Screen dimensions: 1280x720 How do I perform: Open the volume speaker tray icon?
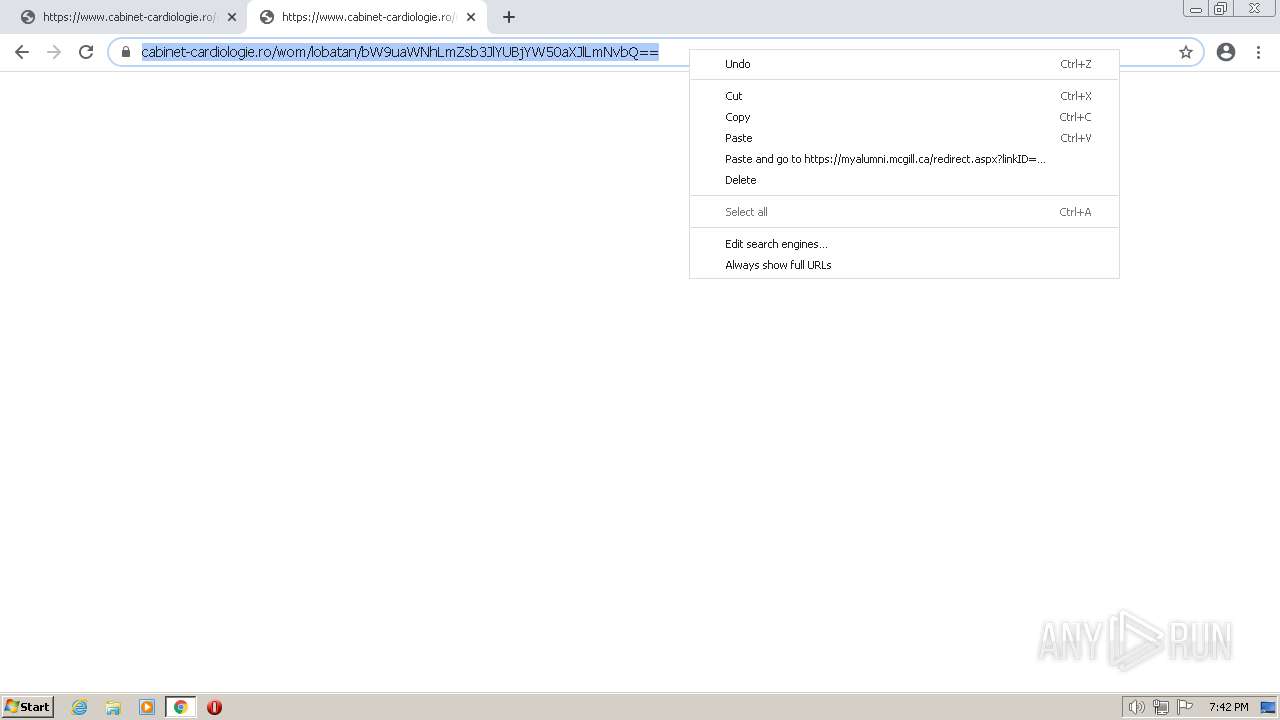point(1136,707)
